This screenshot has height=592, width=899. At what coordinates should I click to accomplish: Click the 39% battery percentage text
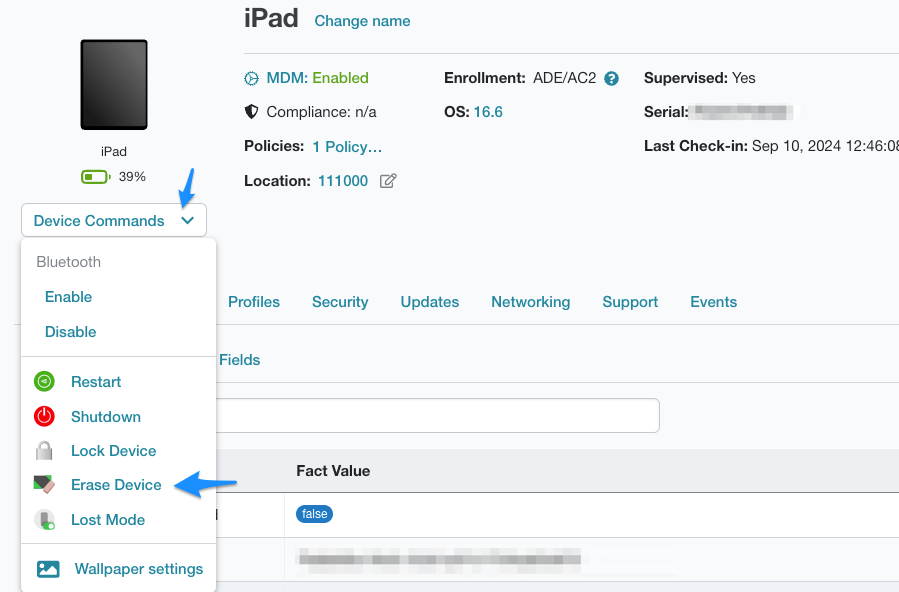tap(132, 177)
